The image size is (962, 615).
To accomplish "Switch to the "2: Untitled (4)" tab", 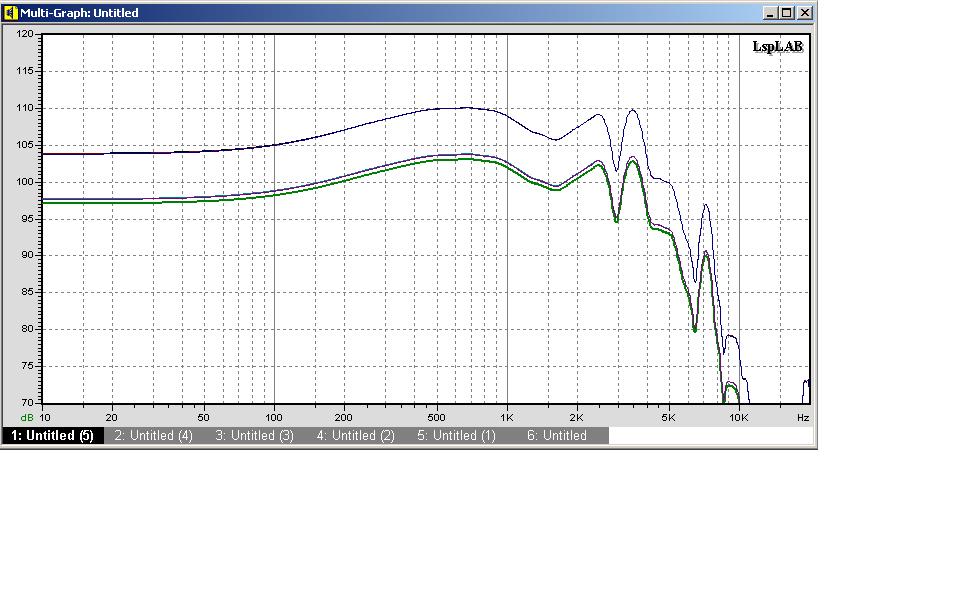I will (153, 436).
